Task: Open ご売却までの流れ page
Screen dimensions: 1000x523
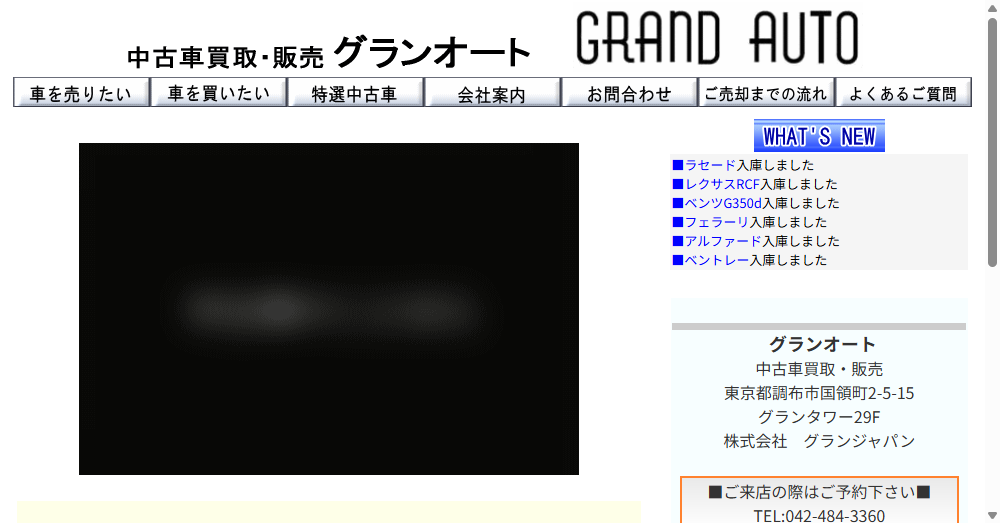Action: point(766,94)
